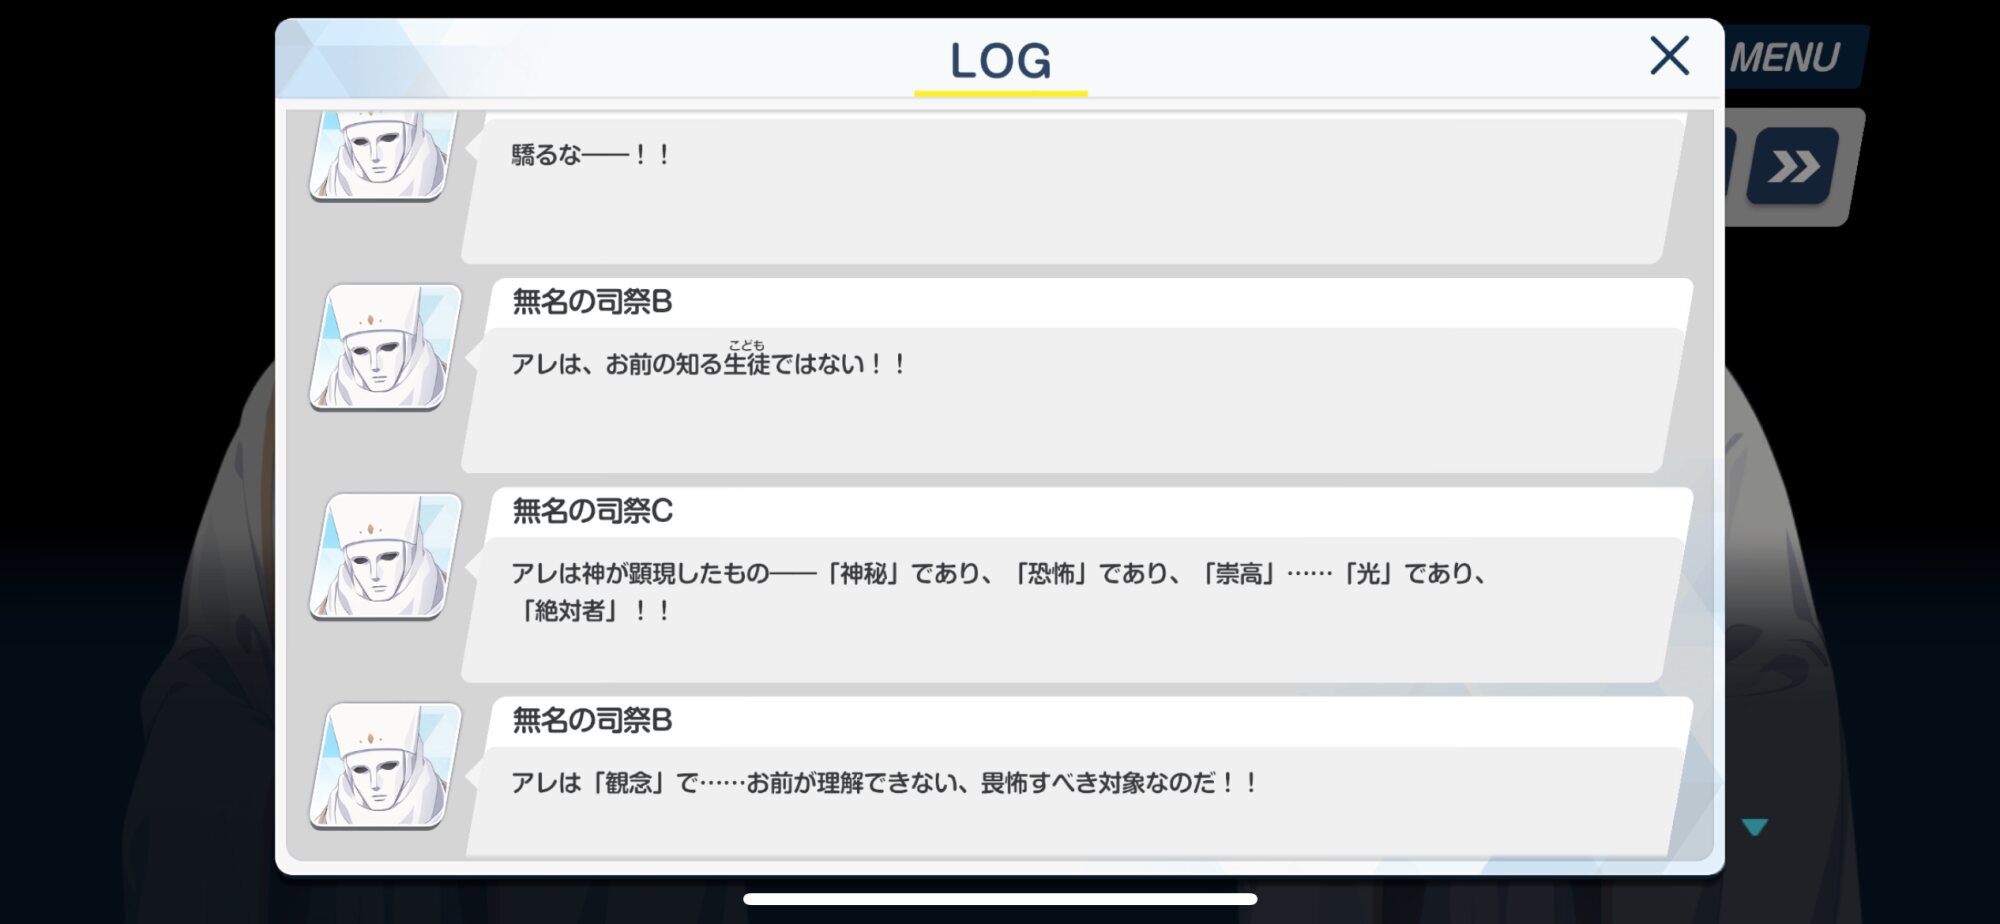Tap the 「絶対者」！！ text line
The image size is (2000, 924).
592,611
